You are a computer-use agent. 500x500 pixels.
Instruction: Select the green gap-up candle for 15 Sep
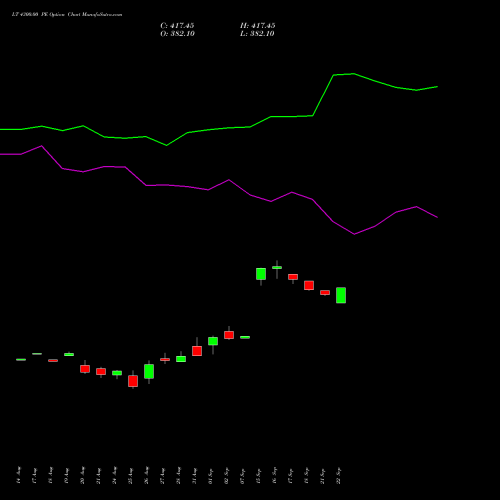point(261,274)
